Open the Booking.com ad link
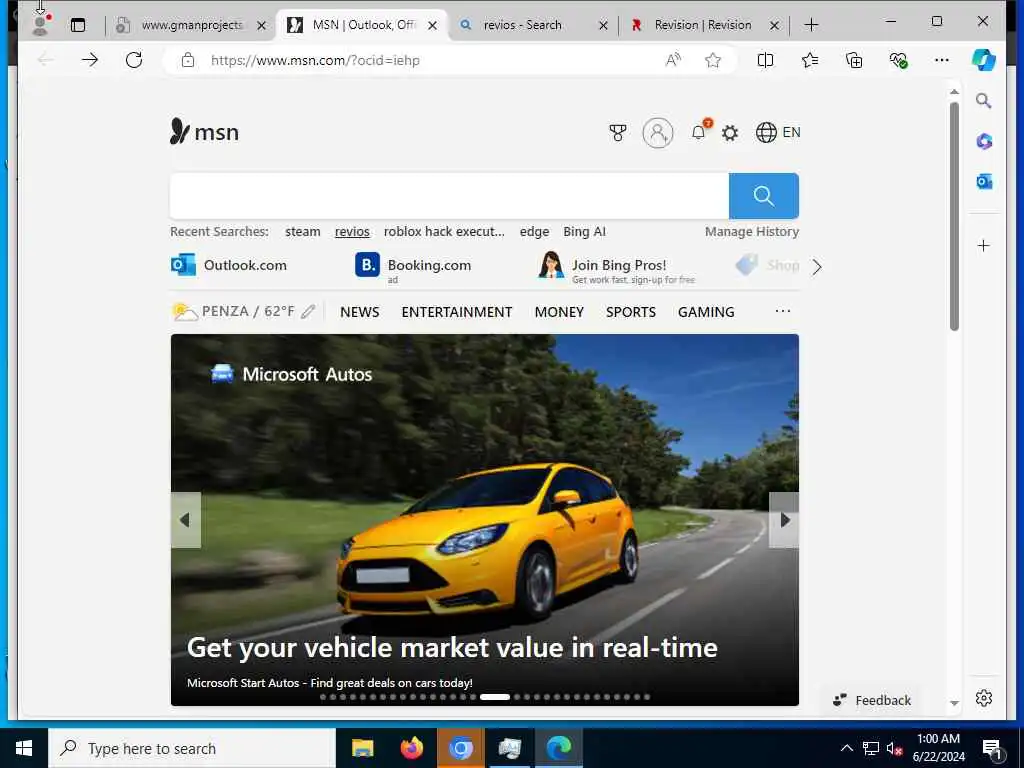1024x768 pixels. click(413, 267)
